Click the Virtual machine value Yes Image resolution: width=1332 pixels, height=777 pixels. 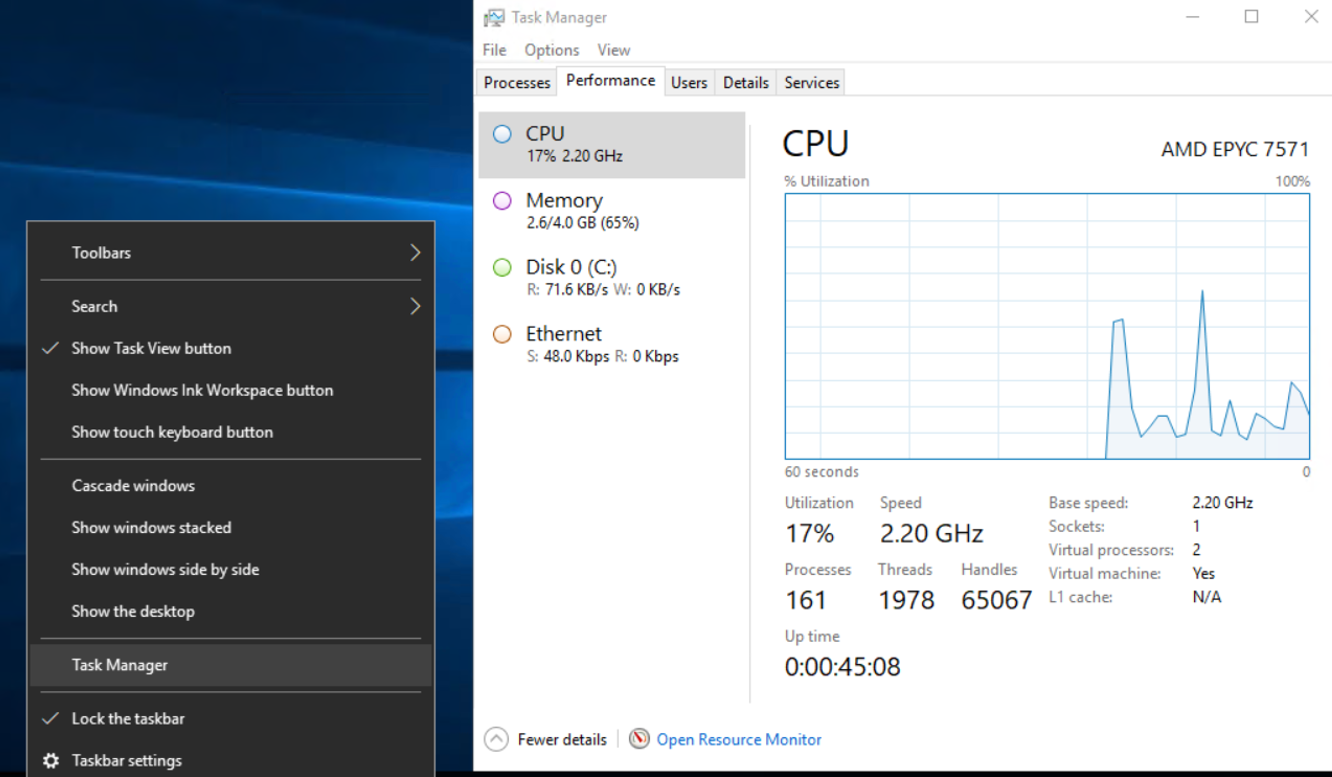pos(1204,574)
